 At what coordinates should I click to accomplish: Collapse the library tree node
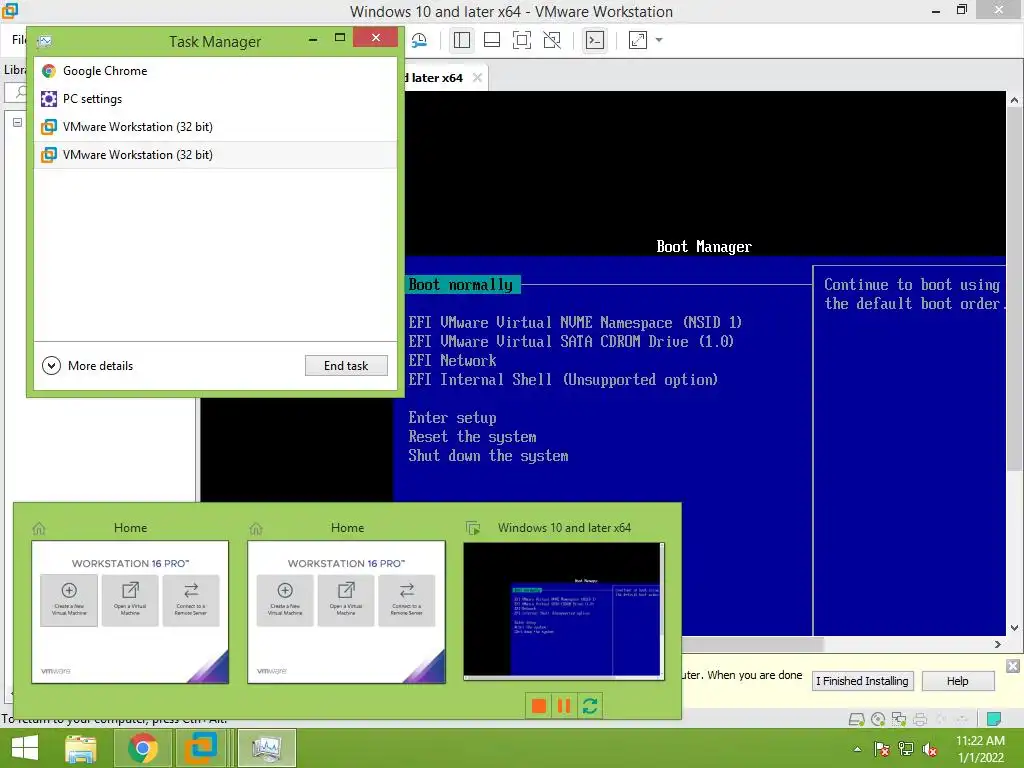point(18,122)
